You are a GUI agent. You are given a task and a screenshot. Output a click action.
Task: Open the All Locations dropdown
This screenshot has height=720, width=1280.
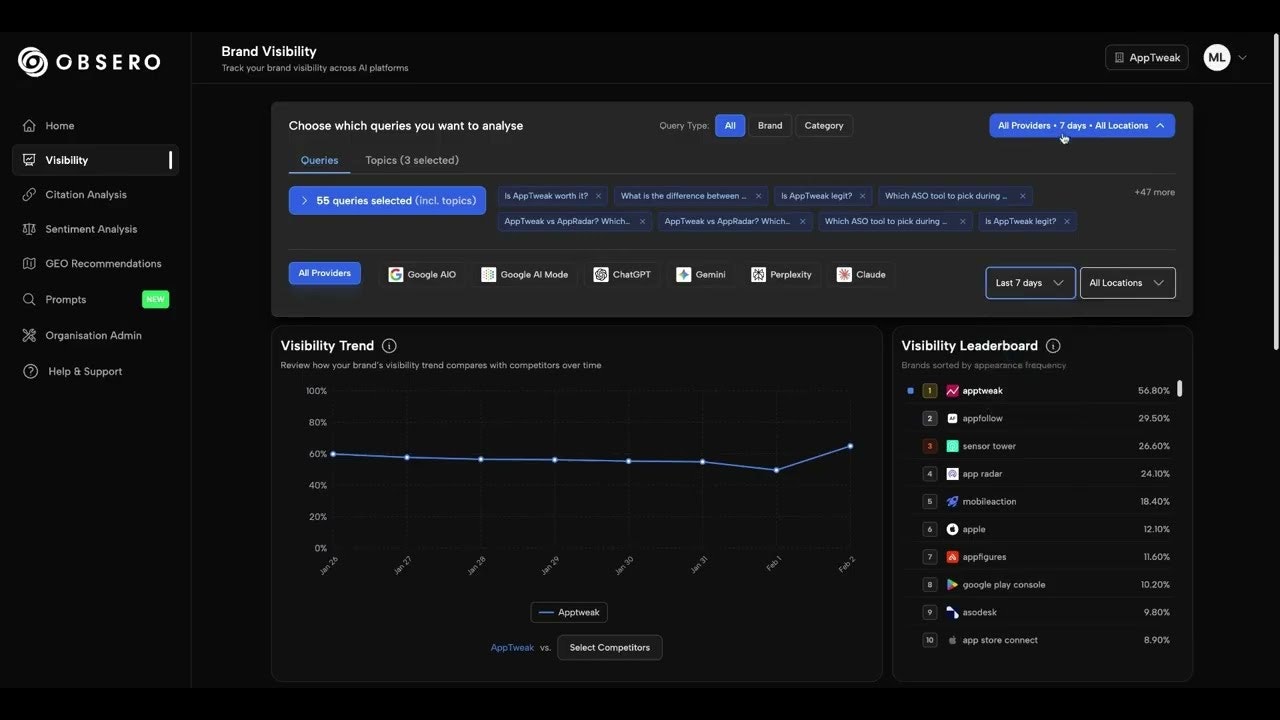tap(1127, 283)
